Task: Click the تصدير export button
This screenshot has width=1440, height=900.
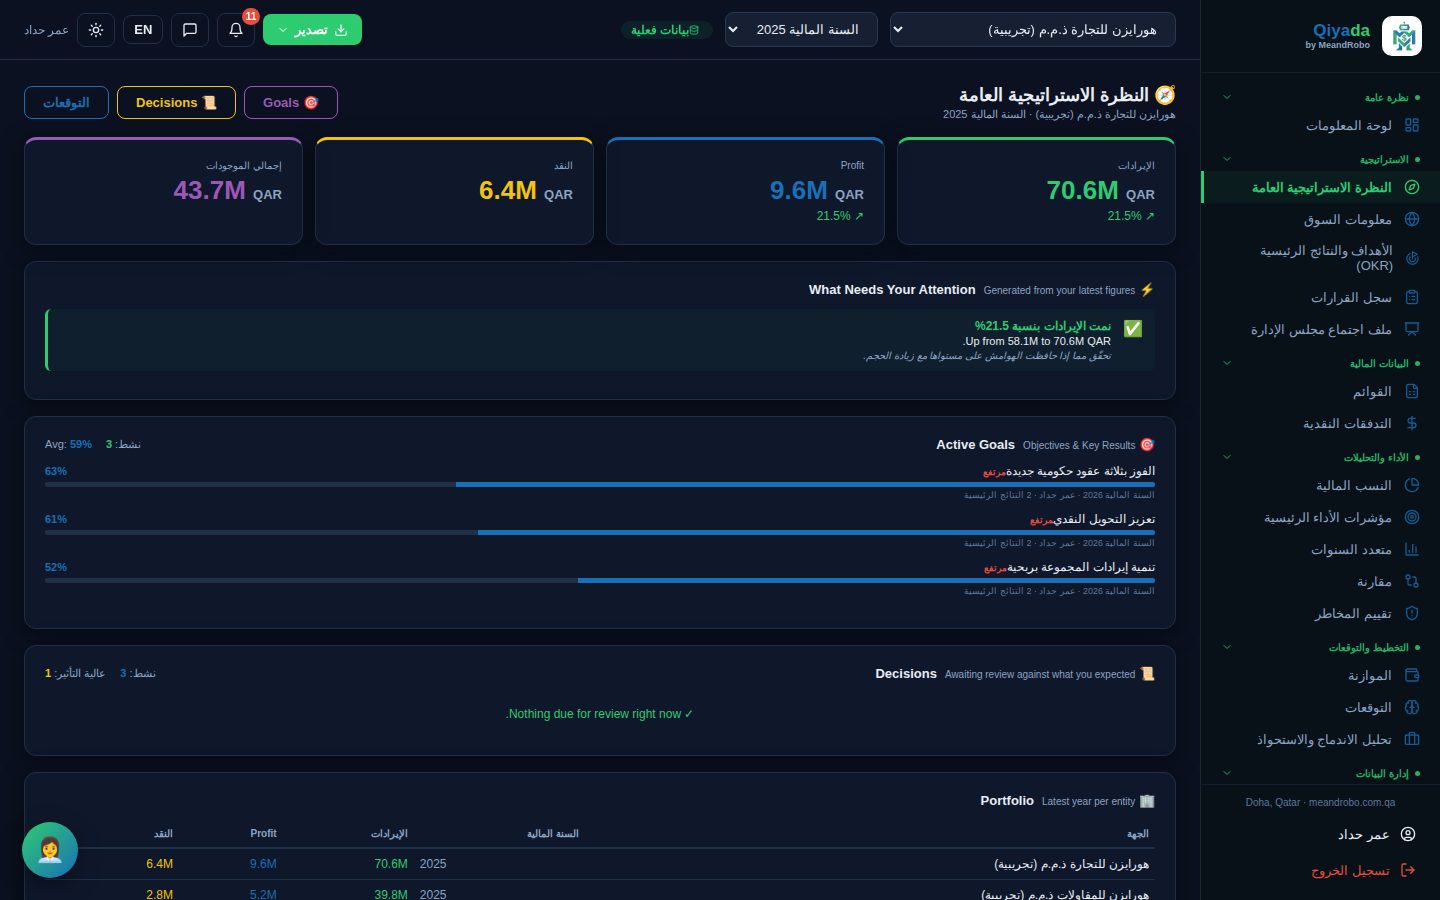Action: [312, 30]
